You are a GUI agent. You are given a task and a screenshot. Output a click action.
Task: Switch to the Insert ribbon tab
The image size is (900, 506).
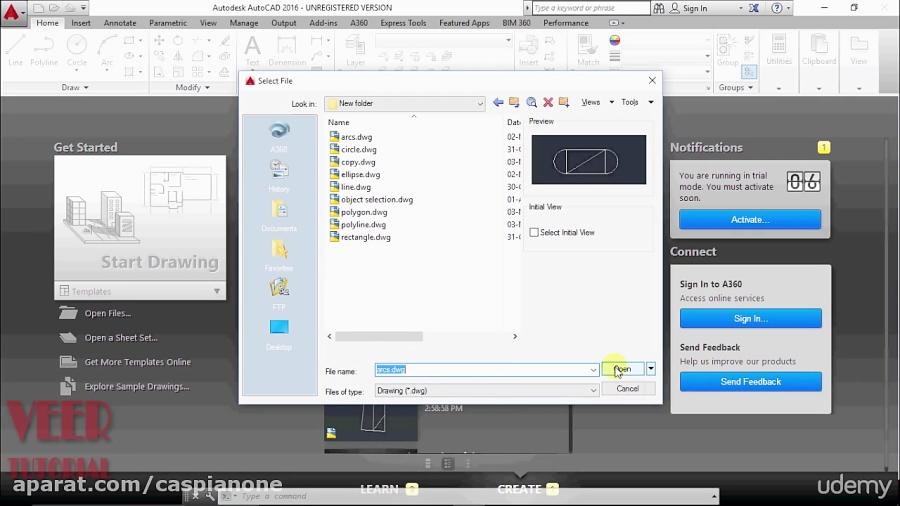81,23
